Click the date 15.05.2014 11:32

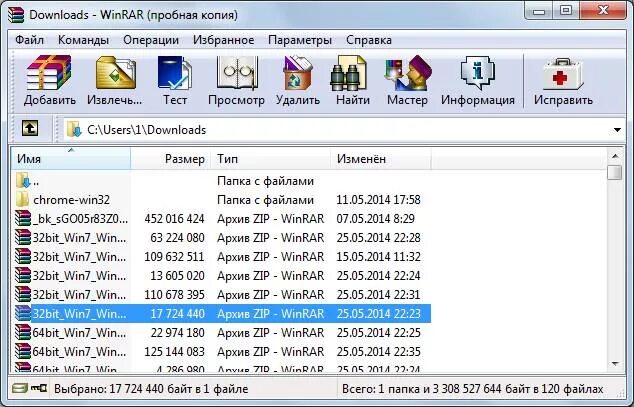click(378, 257)
